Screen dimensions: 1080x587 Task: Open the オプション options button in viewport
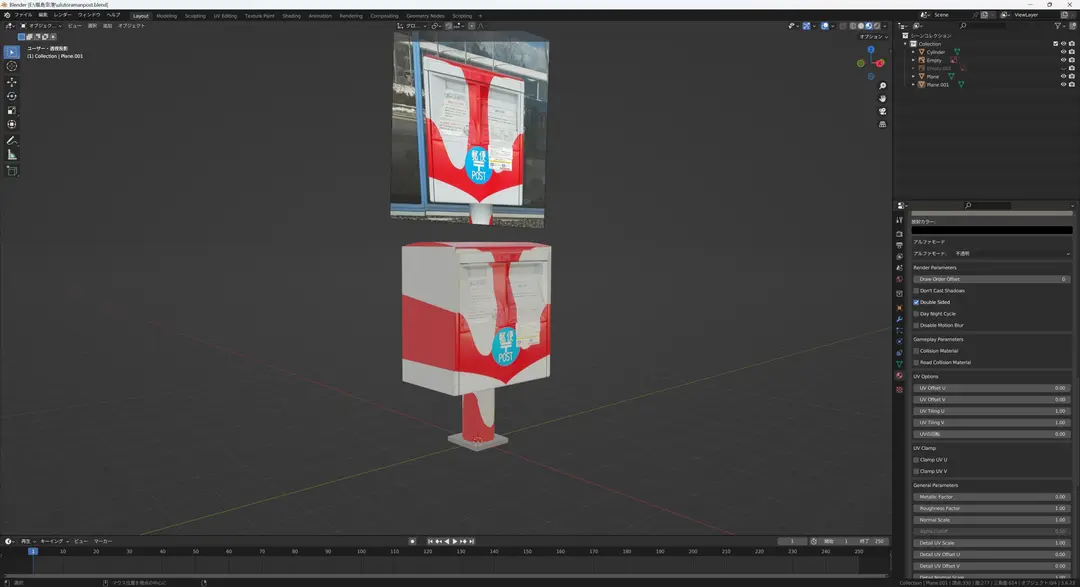coord(873,37)
